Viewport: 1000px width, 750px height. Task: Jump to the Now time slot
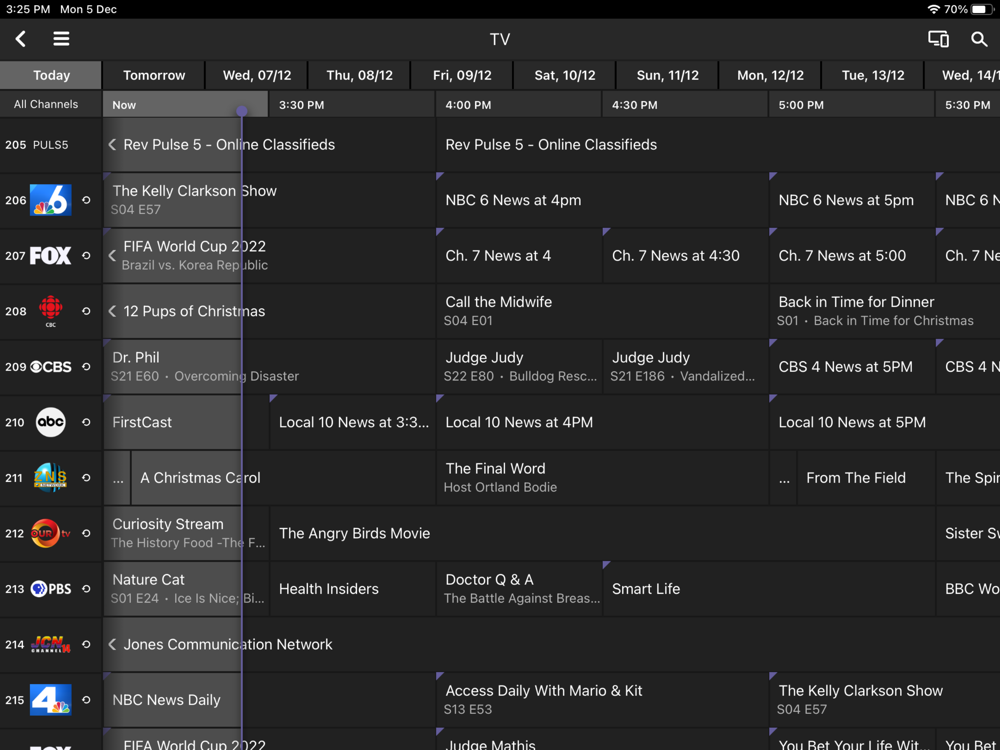pos(185,105)
